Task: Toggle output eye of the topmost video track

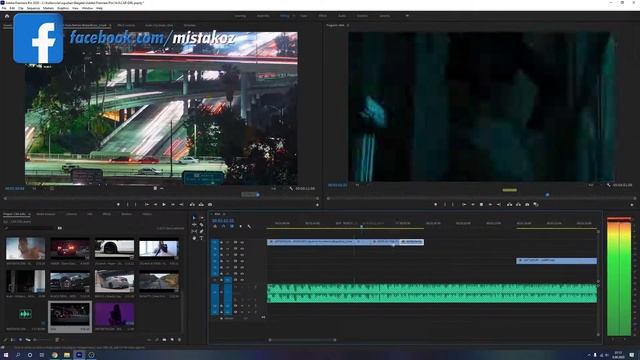Action: [x=242, y=242]
